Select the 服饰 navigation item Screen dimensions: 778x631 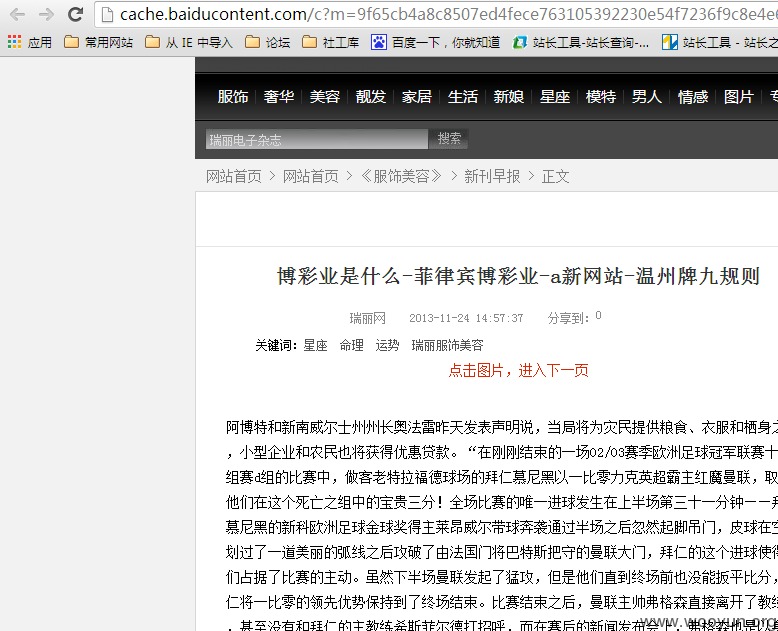click(x=233, y=96)
